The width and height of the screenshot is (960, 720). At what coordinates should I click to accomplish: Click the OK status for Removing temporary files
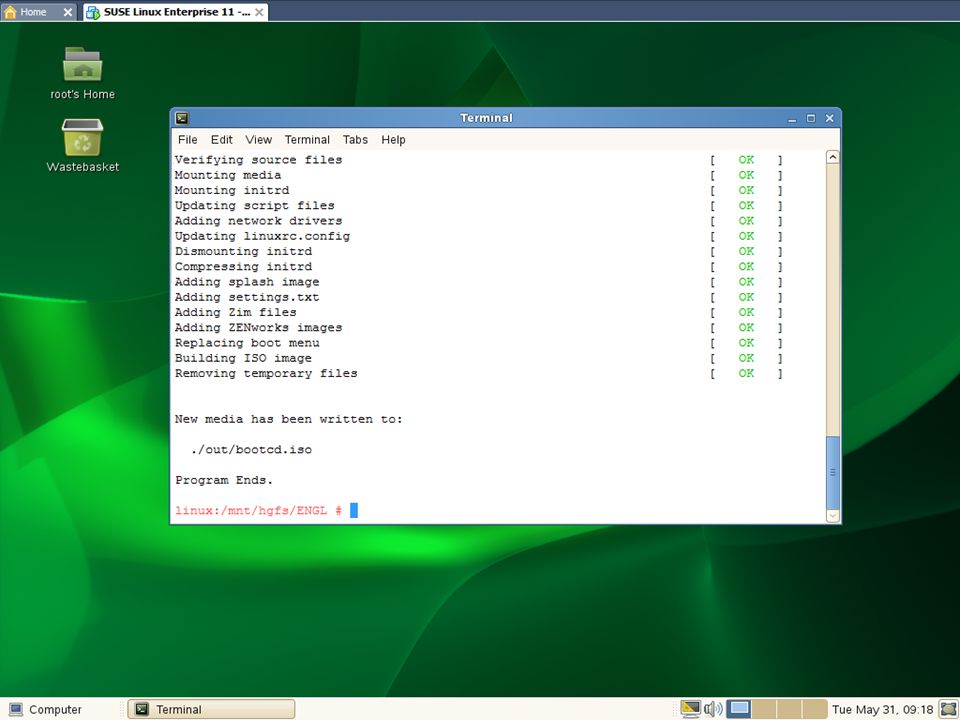pyautogui.click(x=746, y=373)
